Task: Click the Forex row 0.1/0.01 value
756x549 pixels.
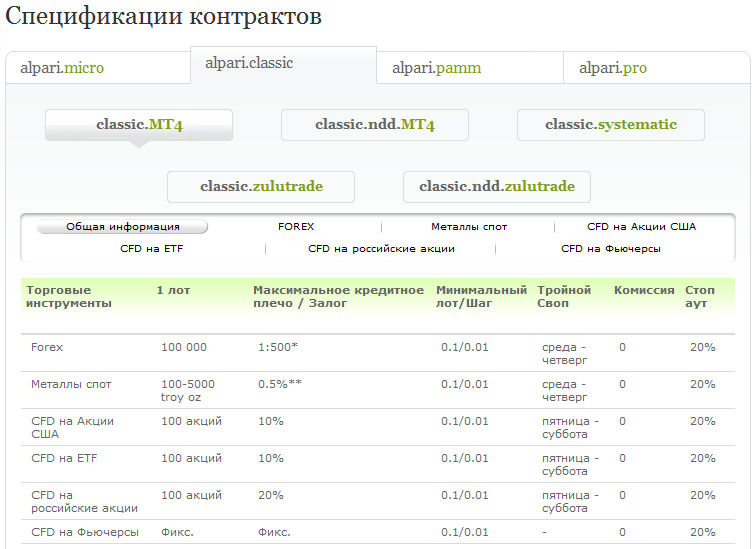Action: [464, 347]
